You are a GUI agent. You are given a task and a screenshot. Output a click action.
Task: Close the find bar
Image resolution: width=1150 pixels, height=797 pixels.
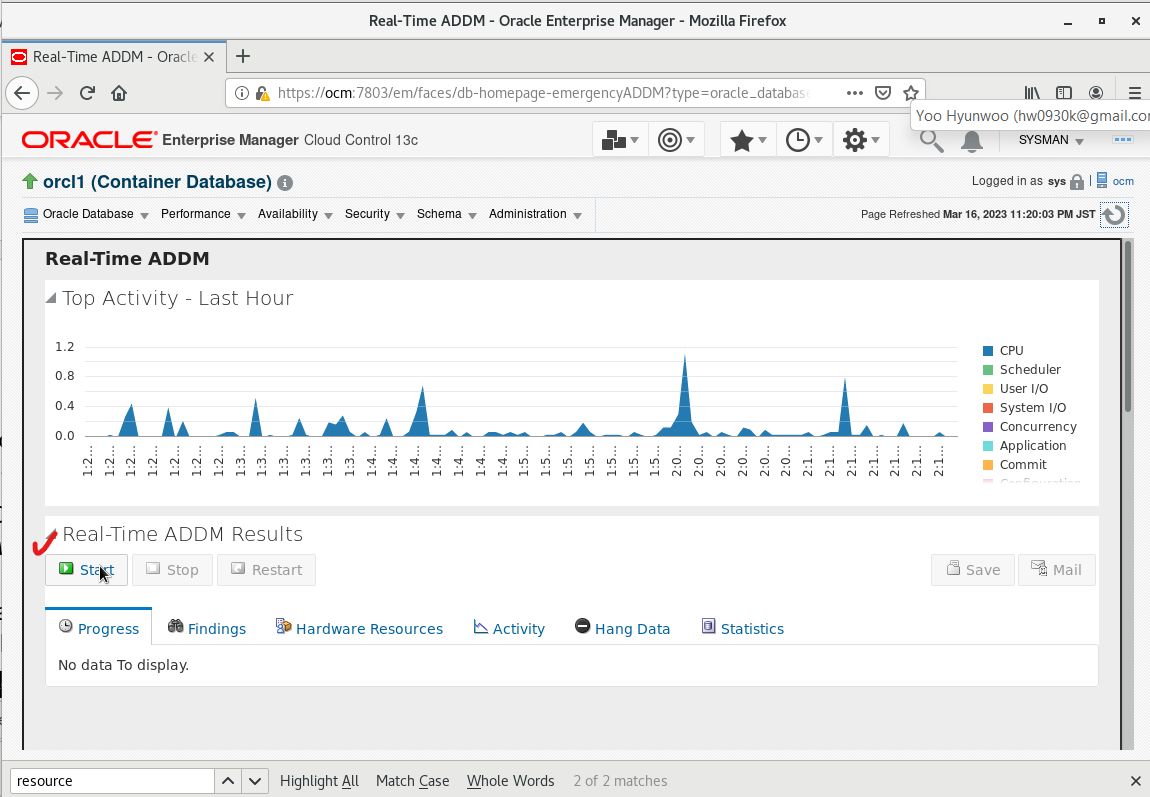click(1135, 781)
